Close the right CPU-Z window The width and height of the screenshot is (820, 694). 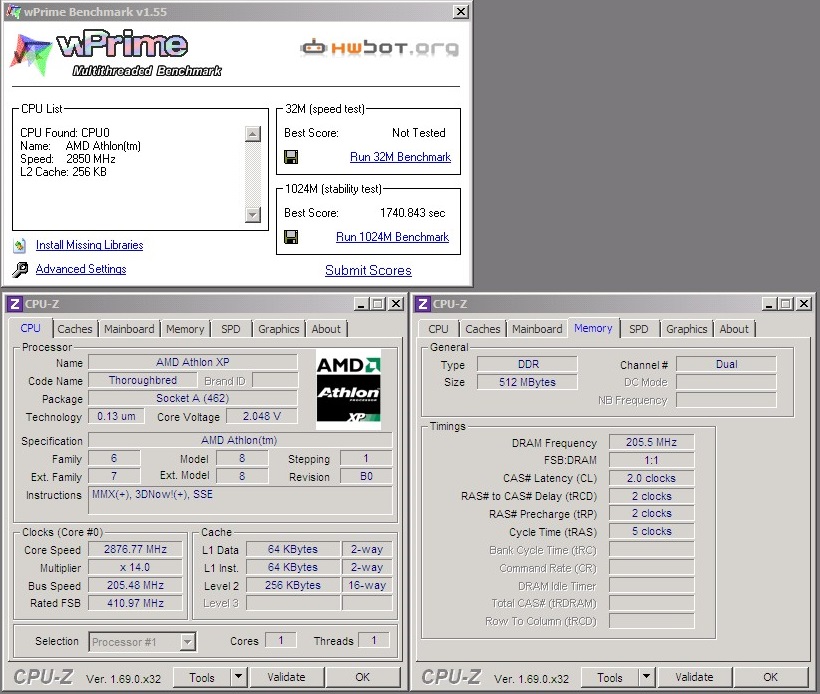pyautogui.click(x=804, y=304)
